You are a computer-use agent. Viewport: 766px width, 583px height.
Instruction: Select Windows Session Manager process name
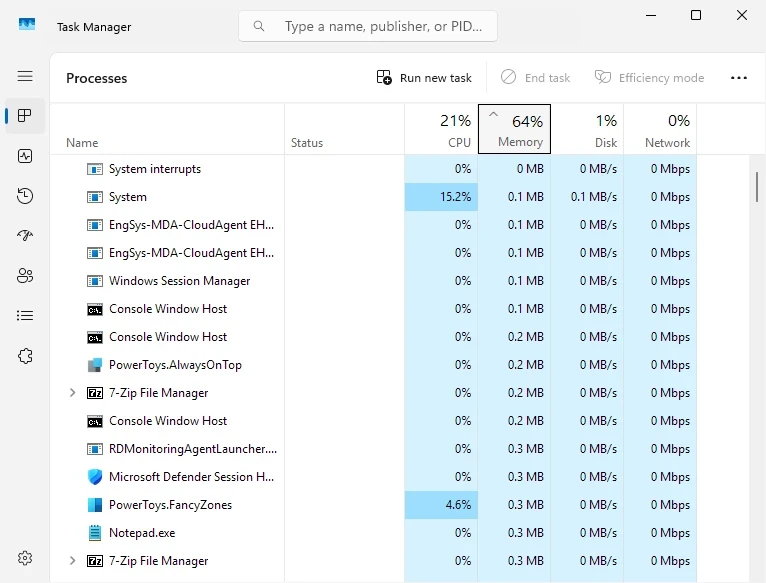[179, 281]
